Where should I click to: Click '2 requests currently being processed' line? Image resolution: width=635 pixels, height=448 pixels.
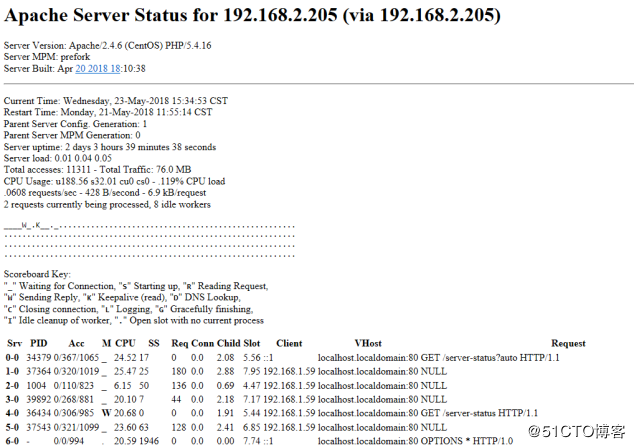coord(107,204)
